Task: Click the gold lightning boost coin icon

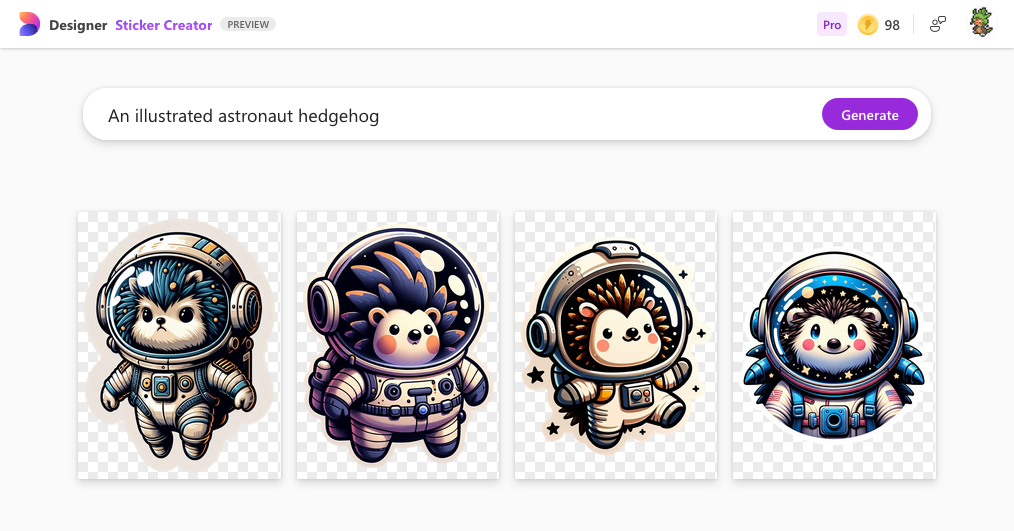Action: pos(867,25)
